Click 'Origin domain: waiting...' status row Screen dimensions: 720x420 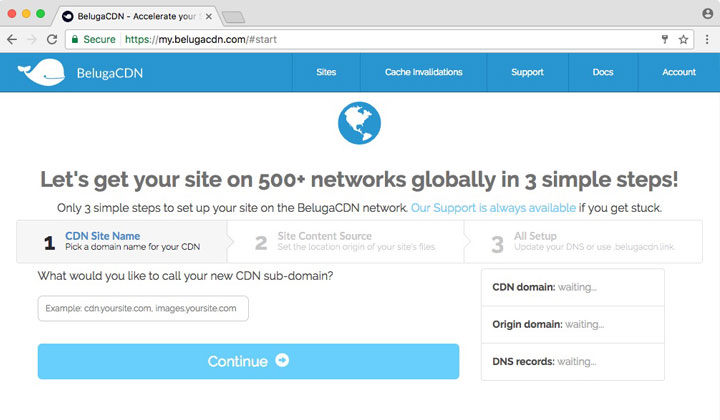pos(573,325)
